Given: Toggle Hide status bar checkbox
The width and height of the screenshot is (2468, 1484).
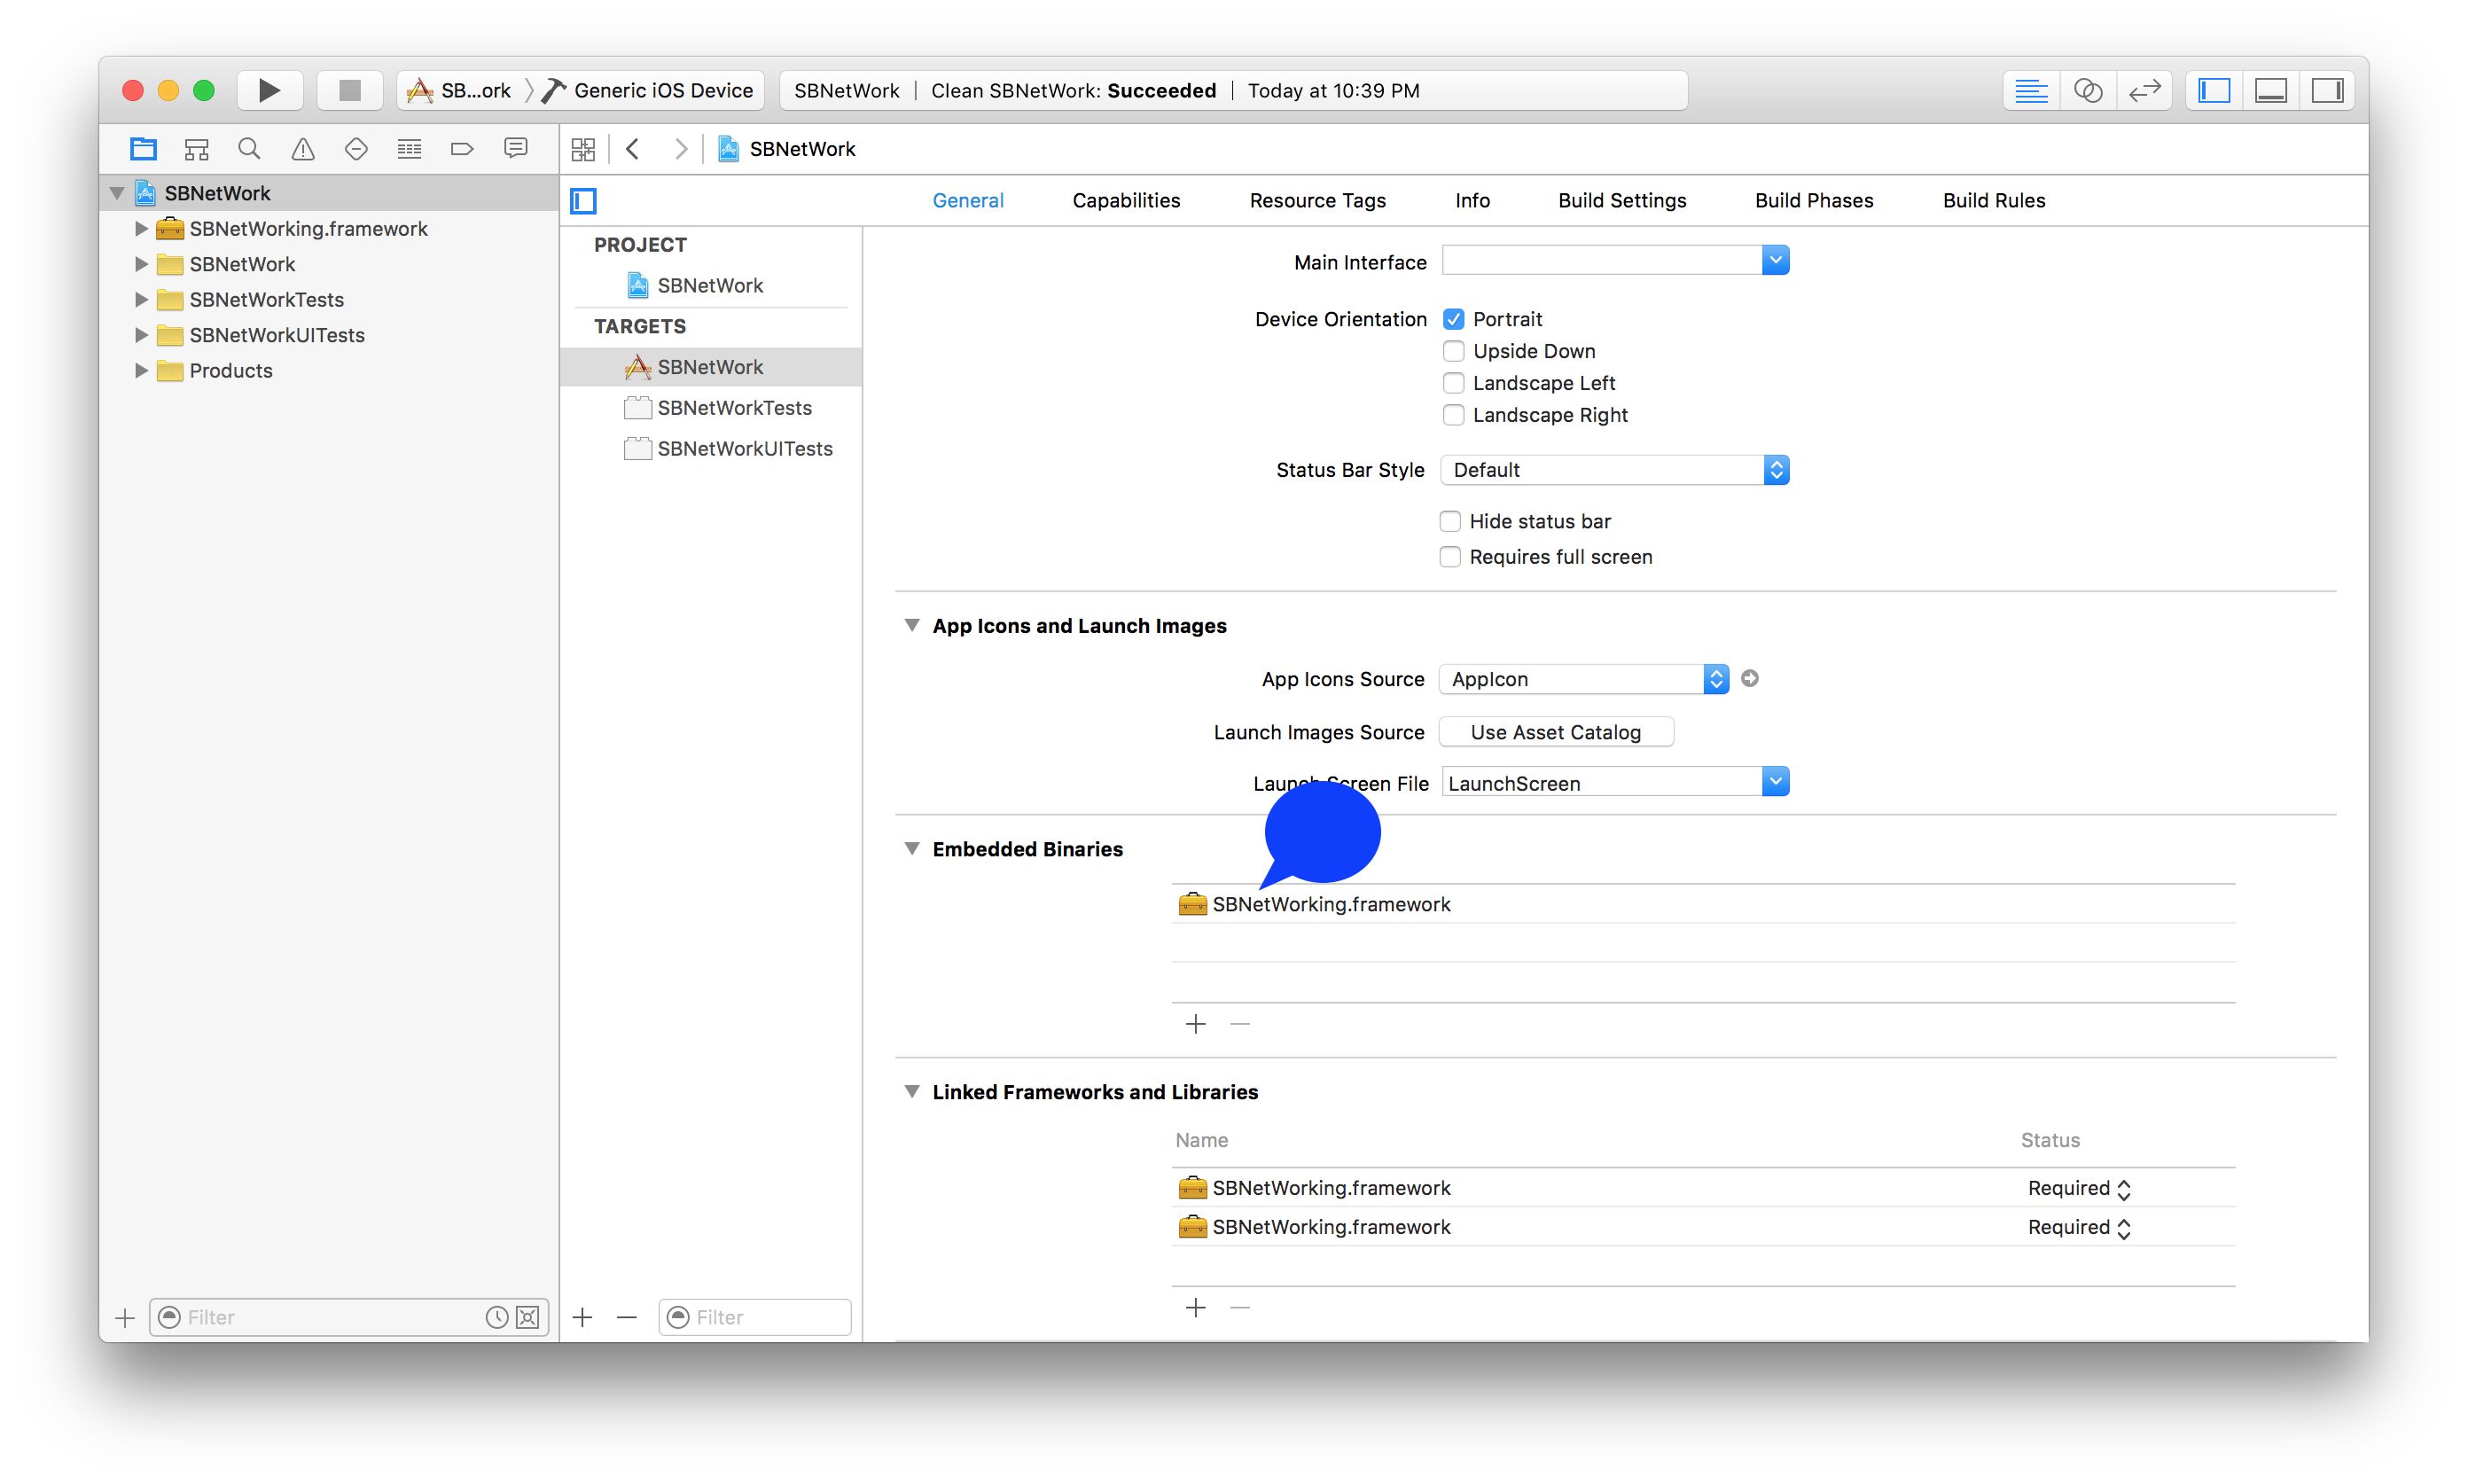Looking at the screenshot, I should pyautogui.click(x=1453, y=519).
